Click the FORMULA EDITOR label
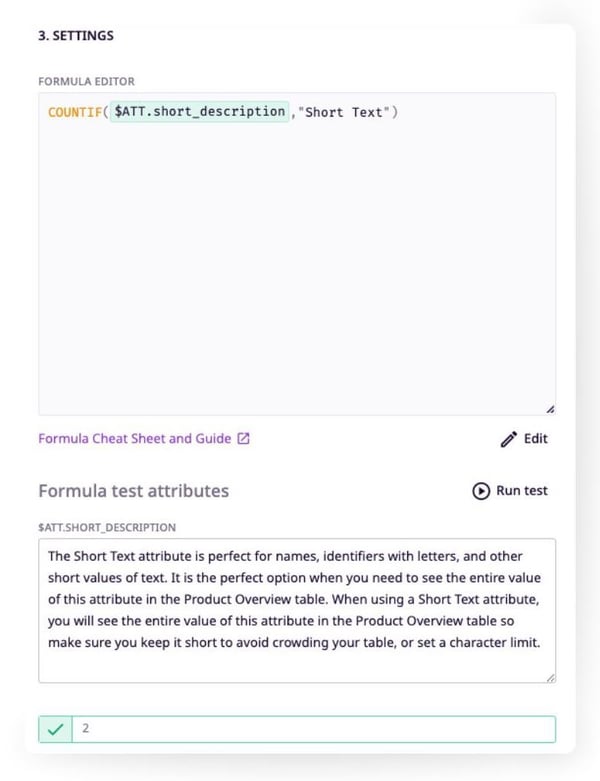The width and height of the screenshot is (600, 781). tap(86, 80)
